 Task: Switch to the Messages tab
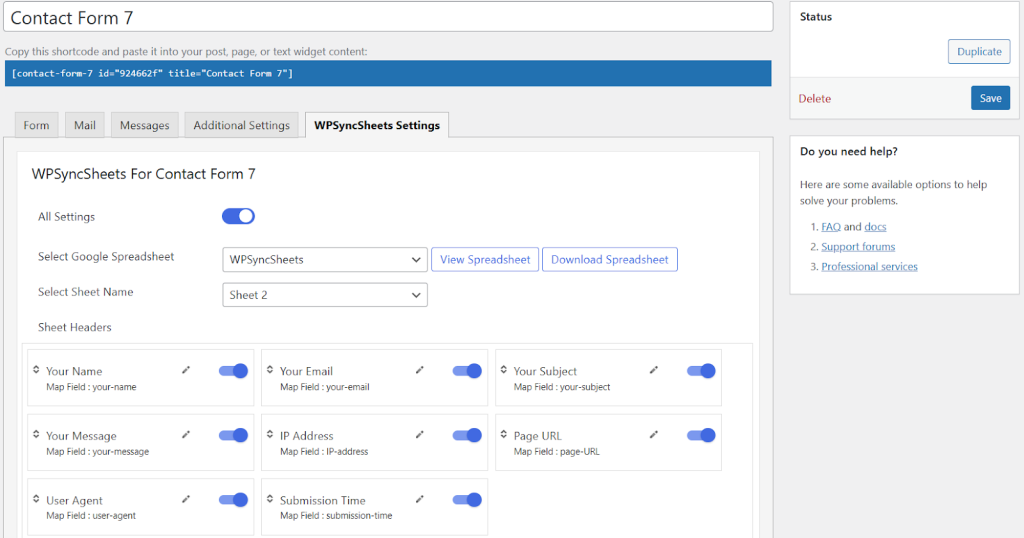click(144, 125)
